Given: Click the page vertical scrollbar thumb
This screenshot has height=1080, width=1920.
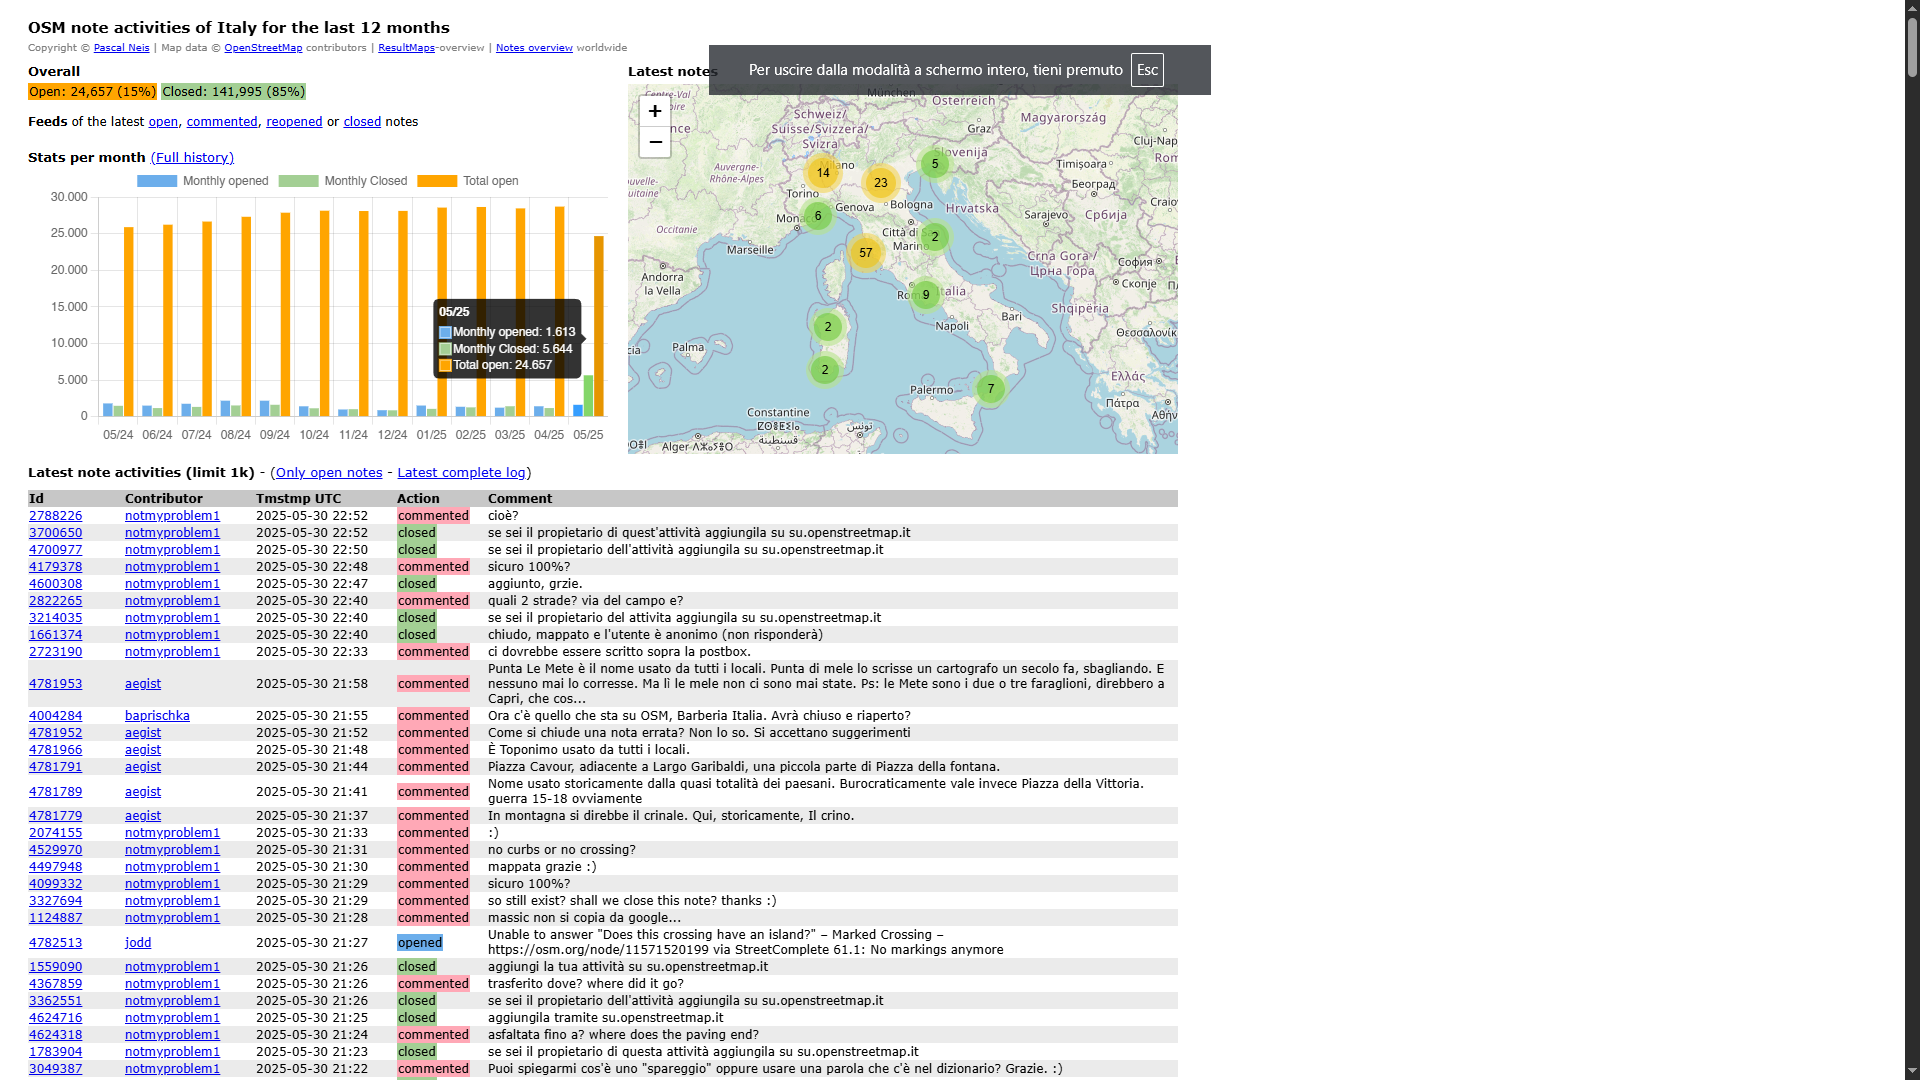Looking at the screenshot, I should (1912, 47).
